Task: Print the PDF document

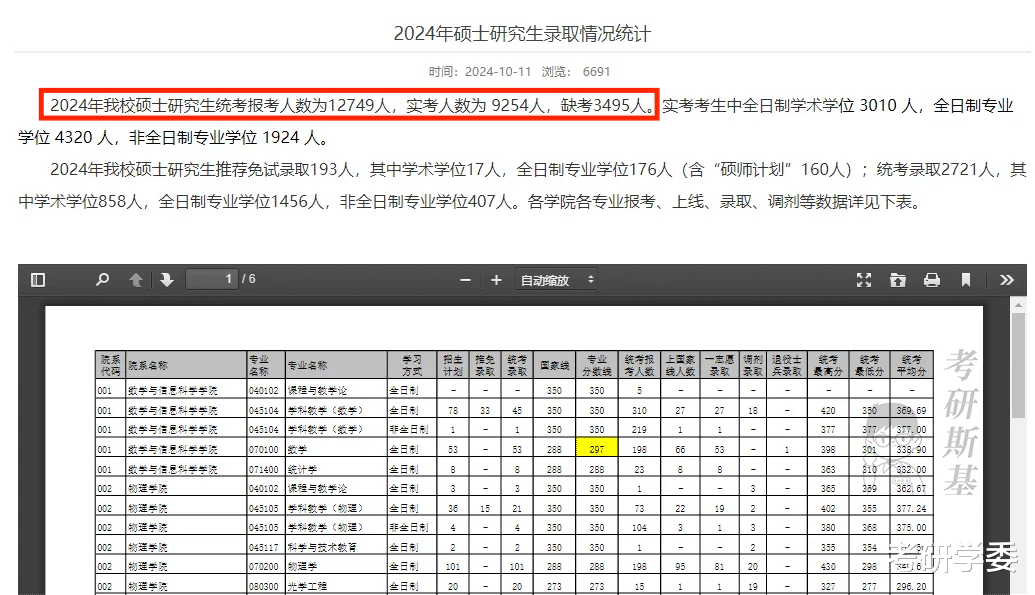Action: coord(932,280)
